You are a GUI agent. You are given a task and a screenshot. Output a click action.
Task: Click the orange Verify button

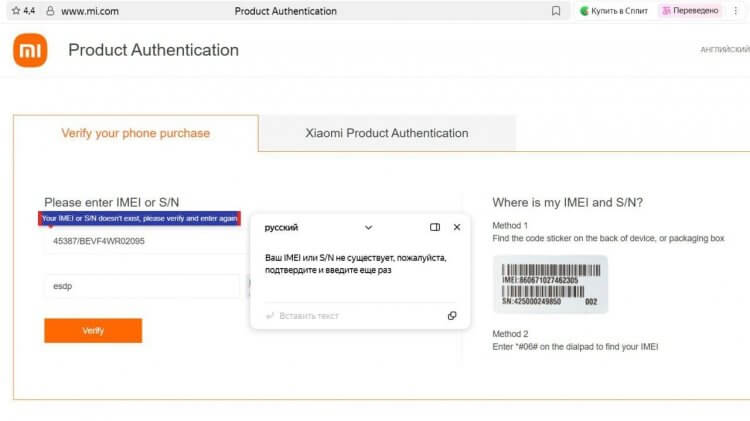93,331
